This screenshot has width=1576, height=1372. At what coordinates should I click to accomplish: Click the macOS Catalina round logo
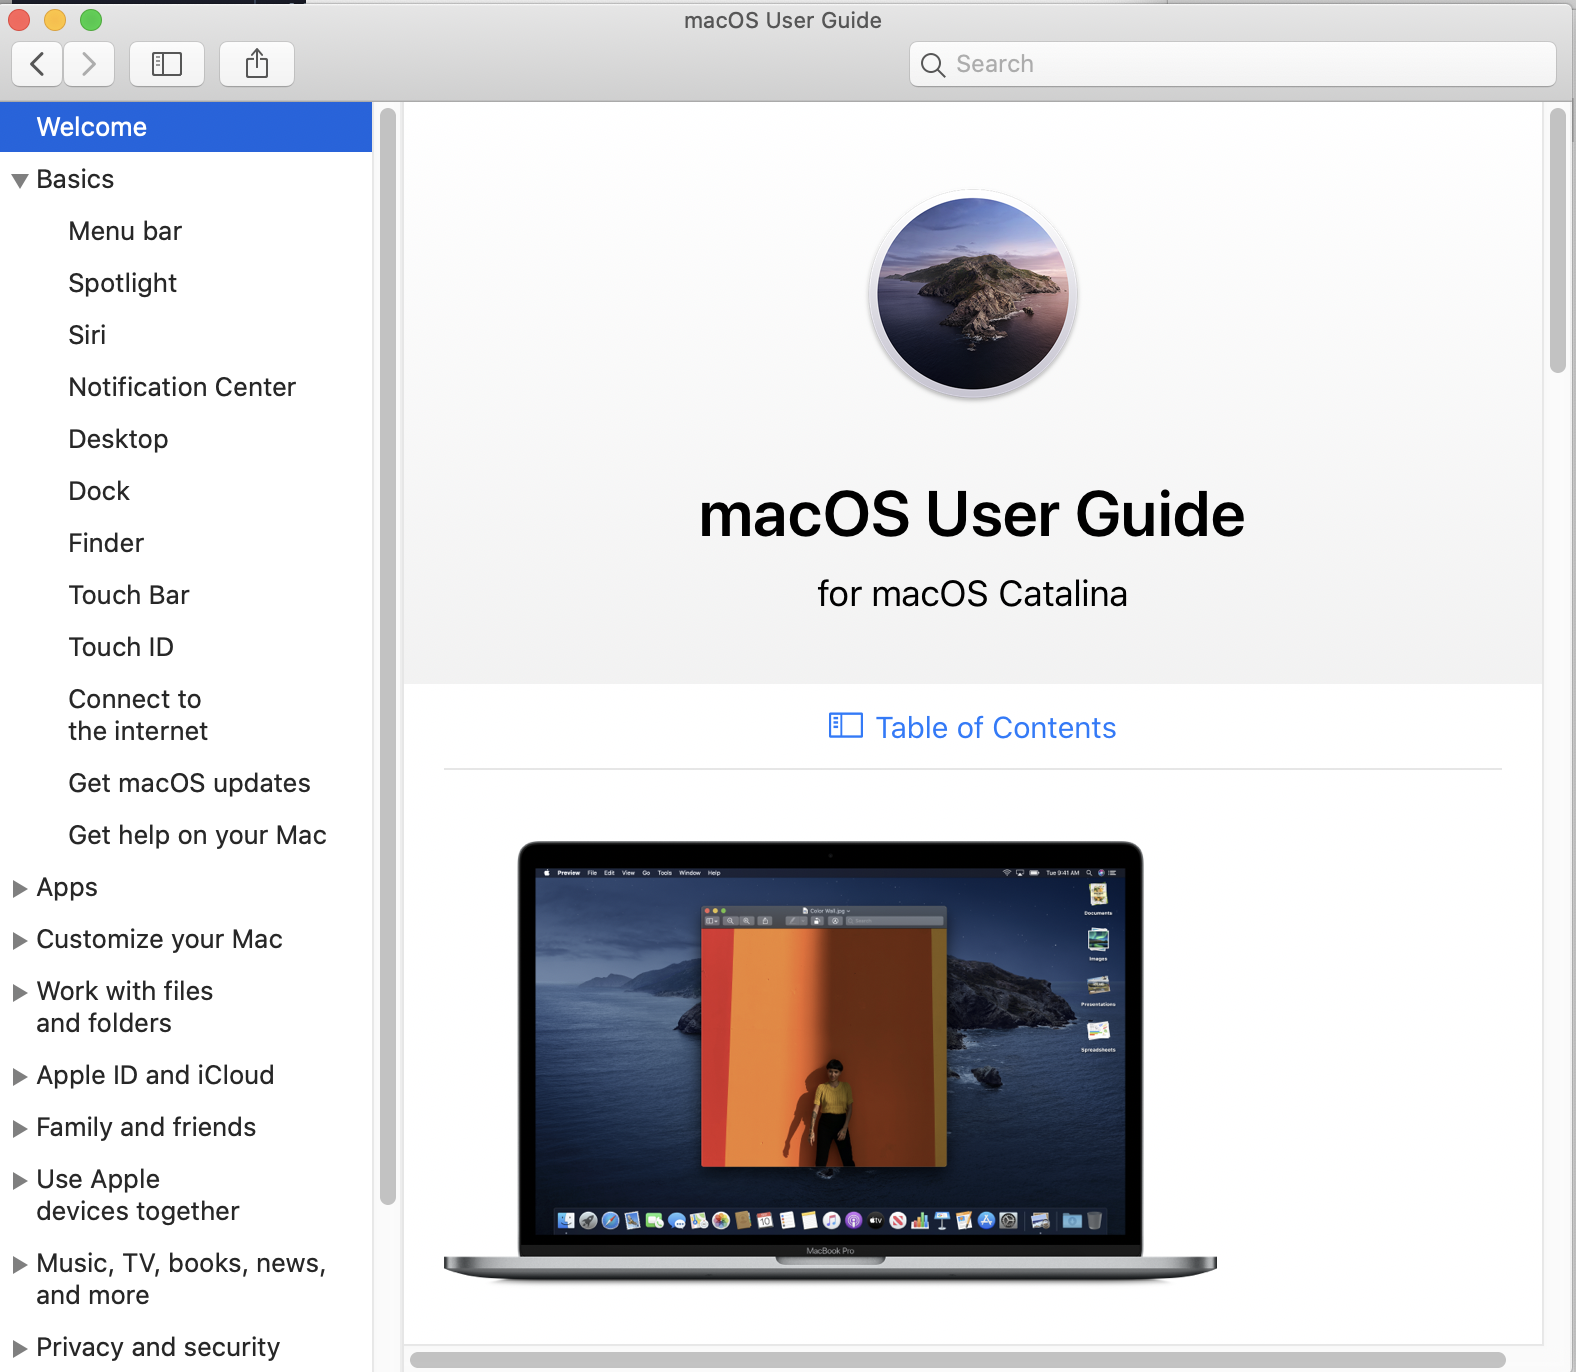pos(973,294)
